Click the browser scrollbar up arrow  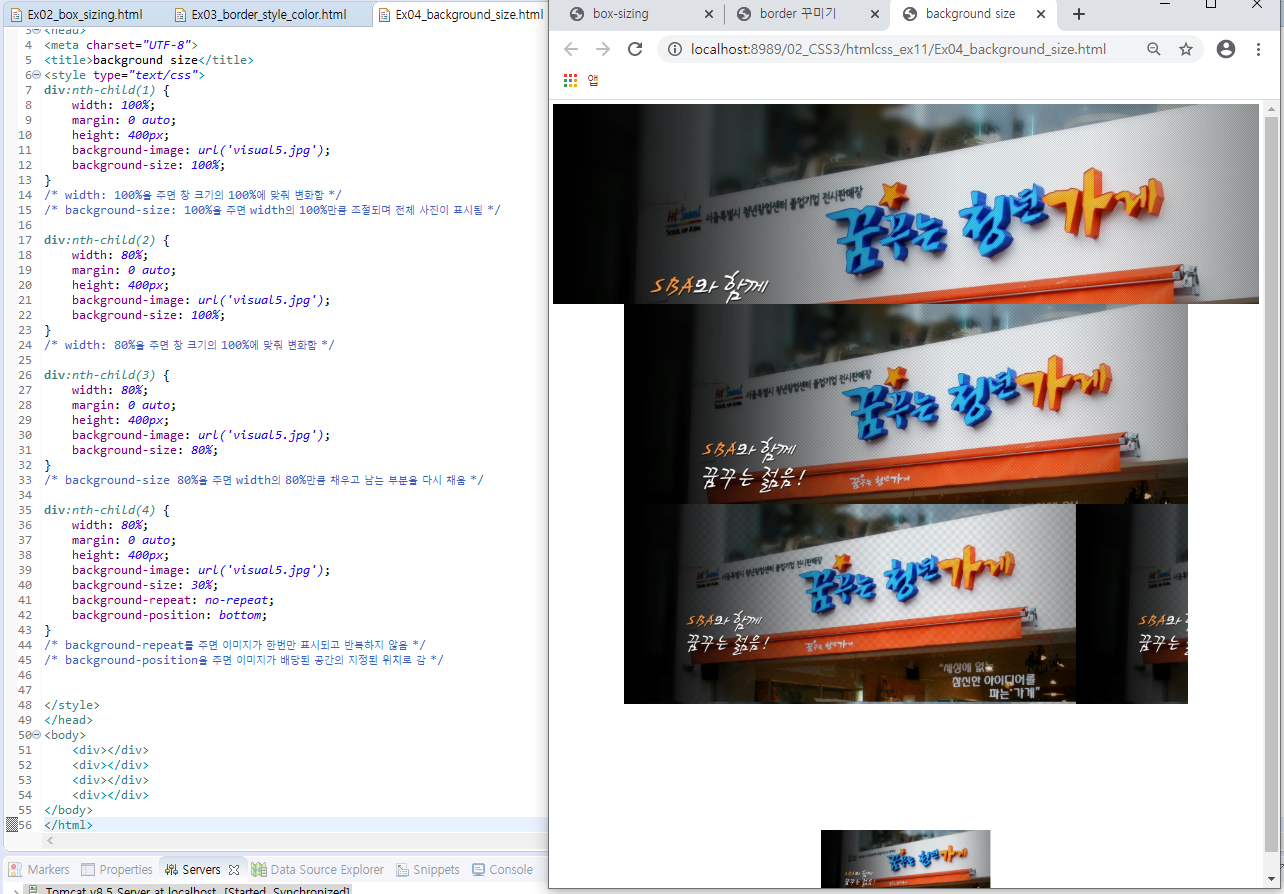(1271, 108)
